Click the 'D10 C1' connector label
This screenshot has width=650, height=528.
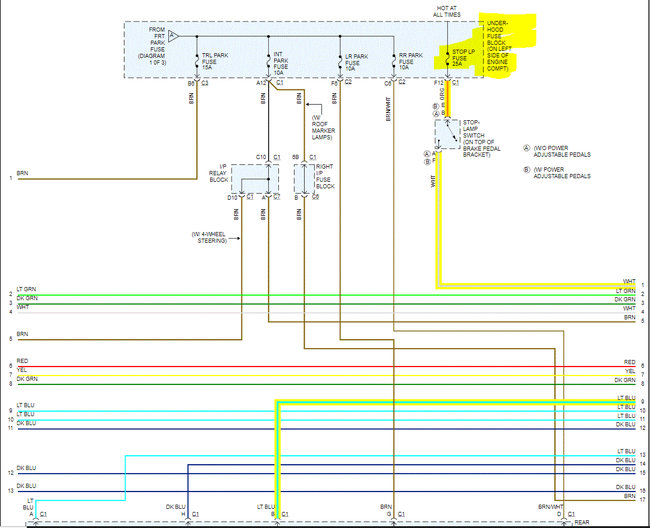[x=240, y=198]
